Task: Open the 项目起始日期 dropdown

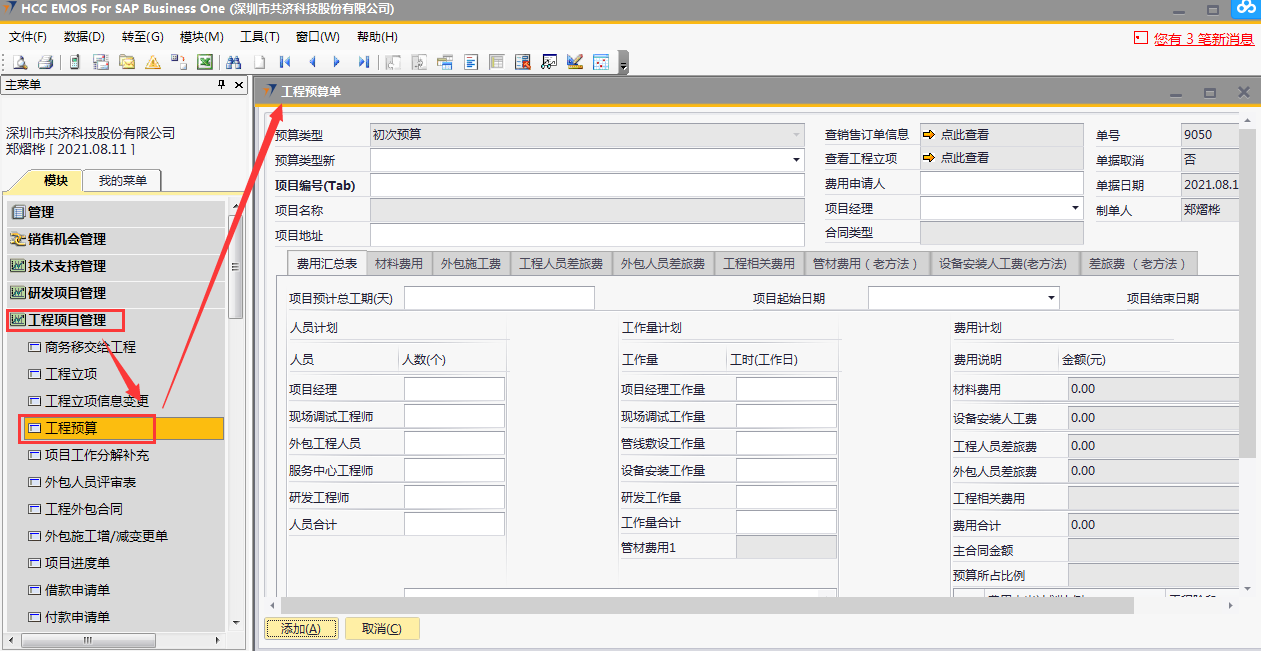Action: [1051, 298]
